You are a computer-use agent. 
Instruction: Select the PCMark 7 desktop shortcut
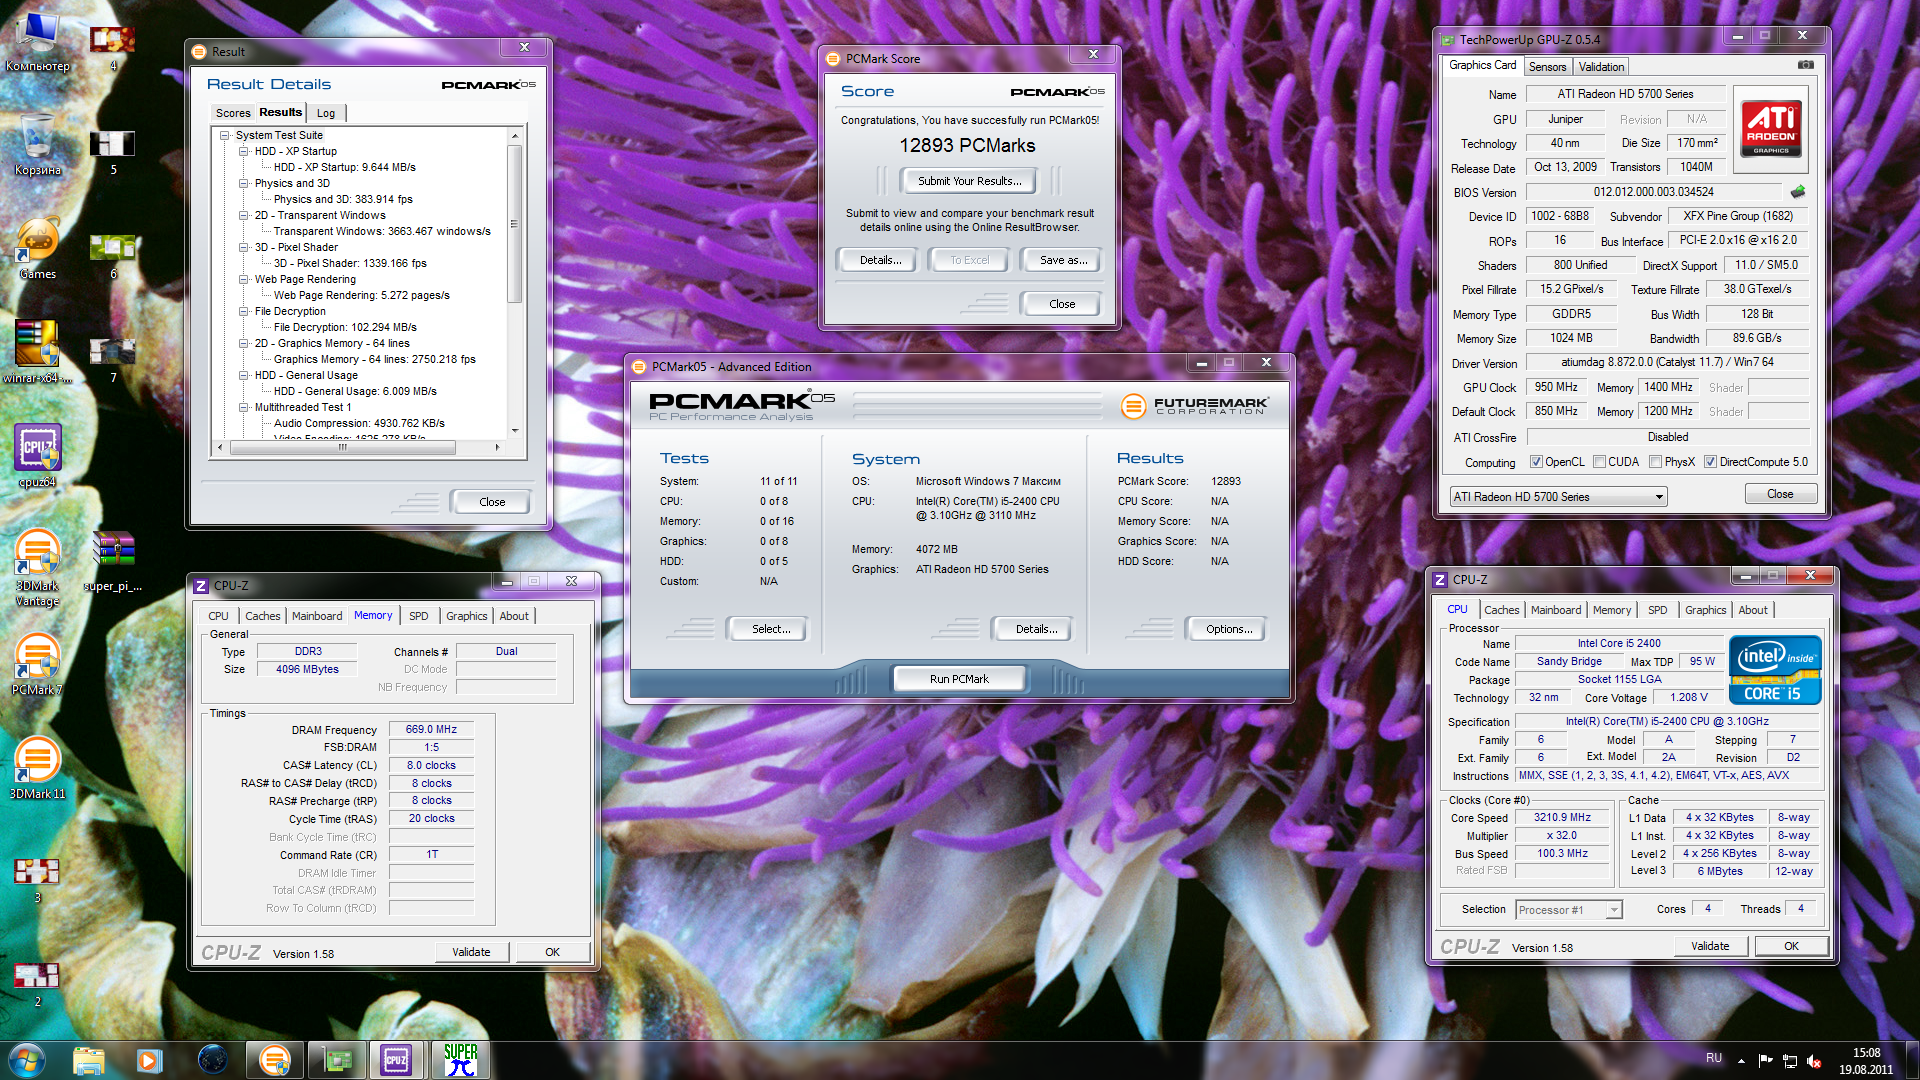click(38, 664)
